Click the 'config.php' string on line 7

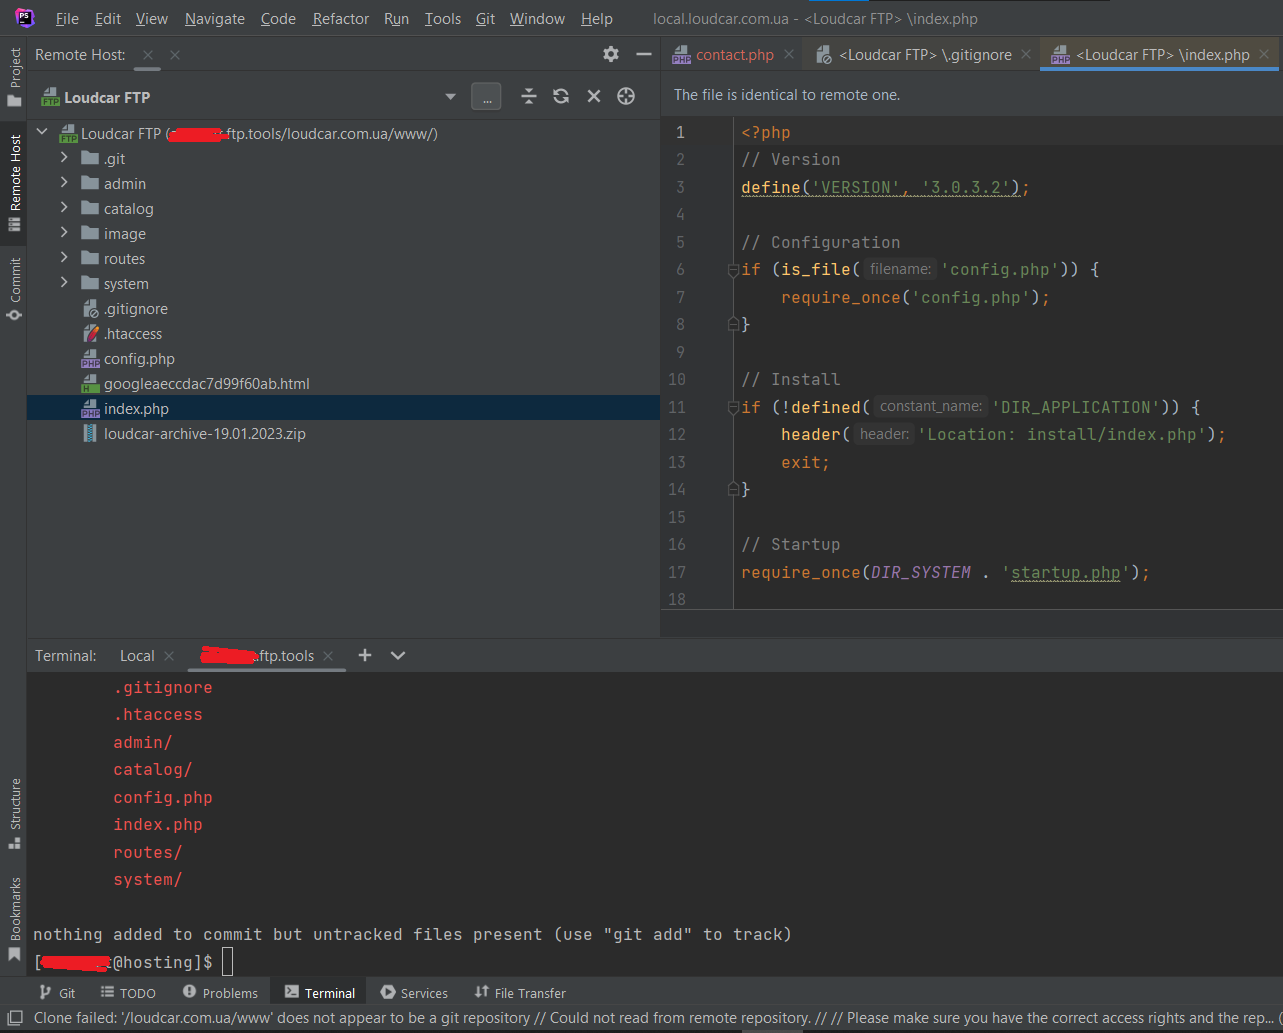[970, 297]
